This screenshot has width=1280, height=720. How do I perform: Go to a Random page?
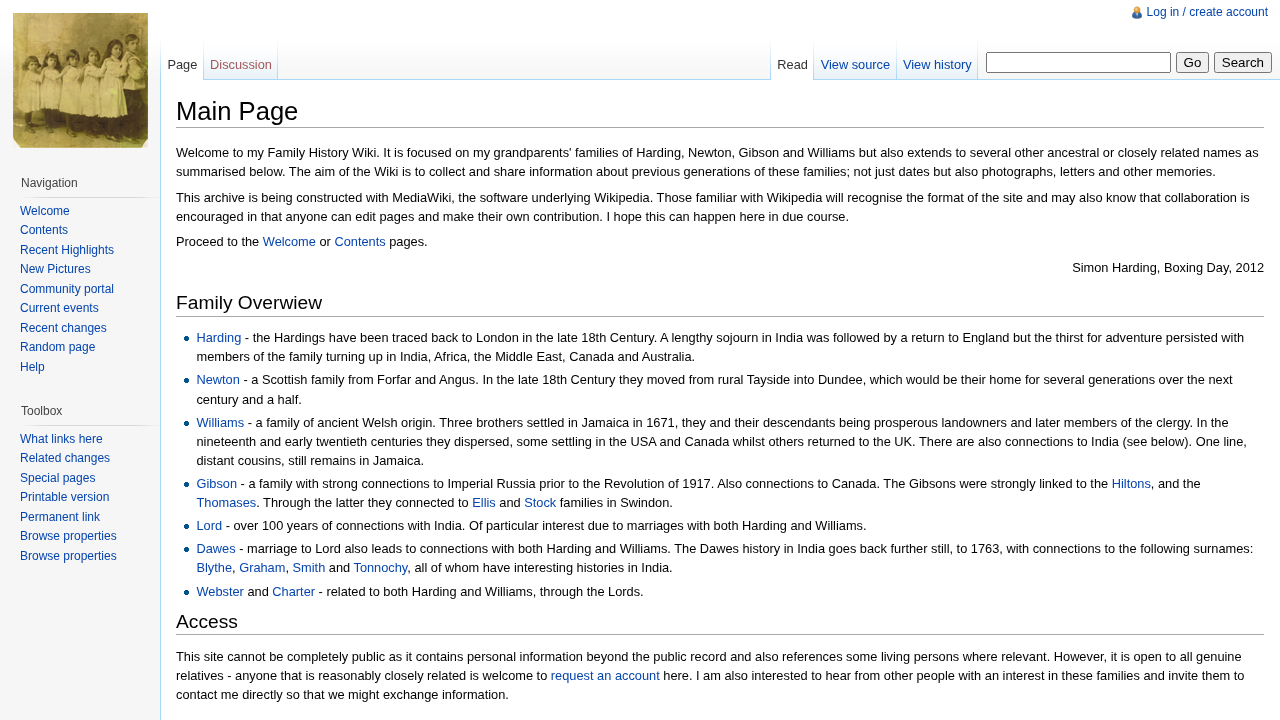pyautogui.click(x=57, y=347)
